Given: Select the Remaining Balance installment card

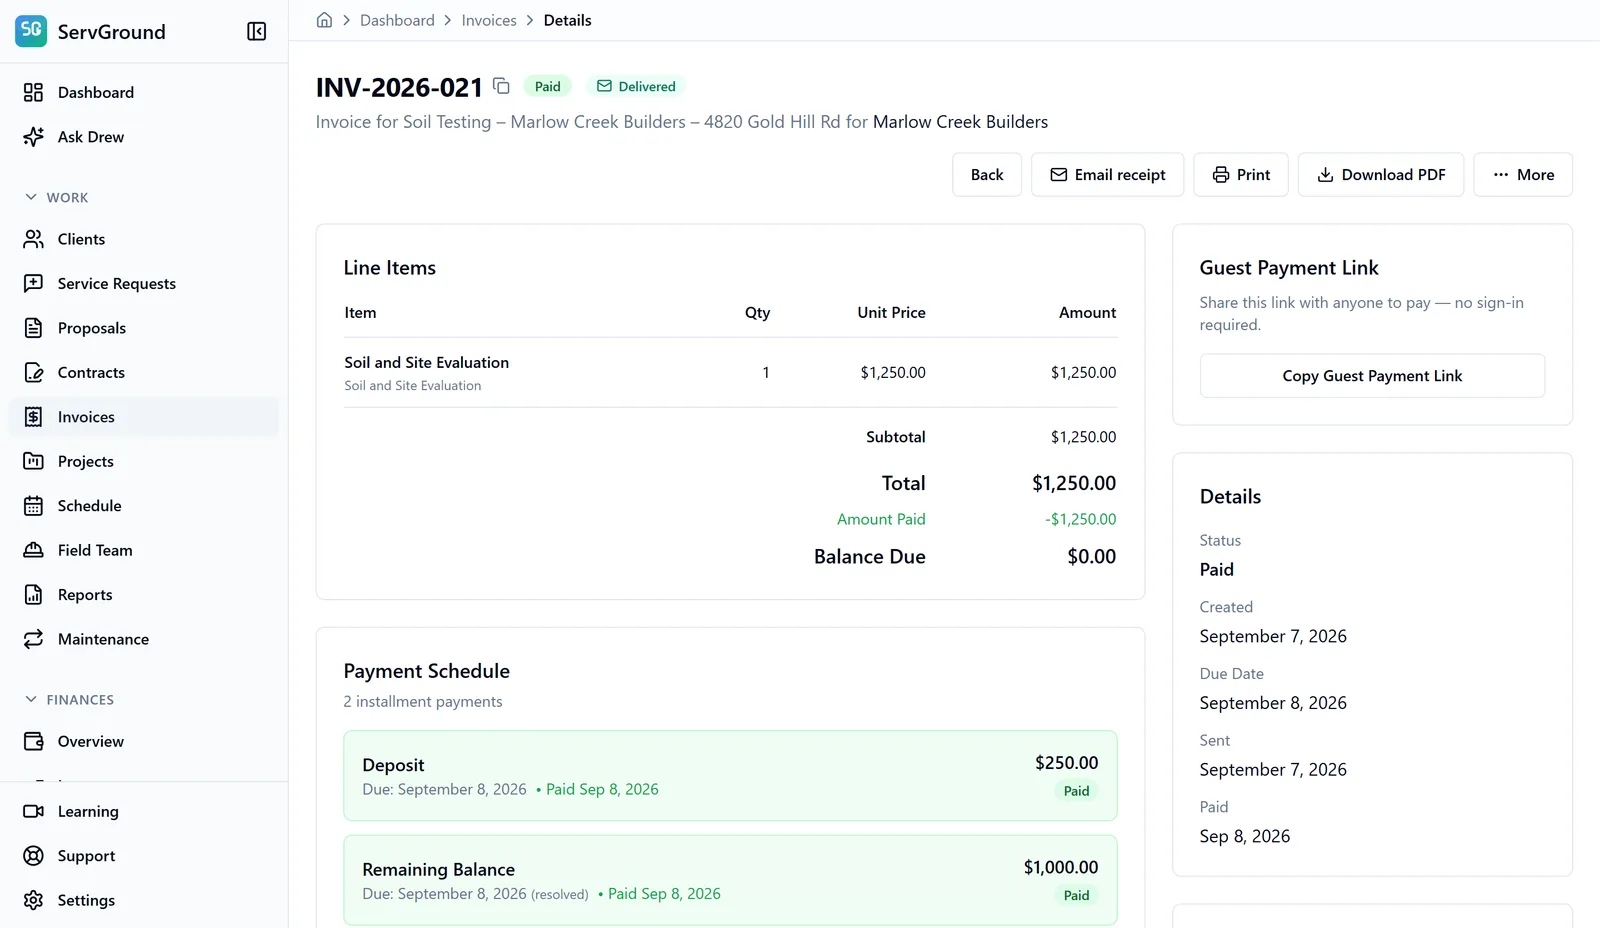Looking at the screenshot, I should coord(730,880).
